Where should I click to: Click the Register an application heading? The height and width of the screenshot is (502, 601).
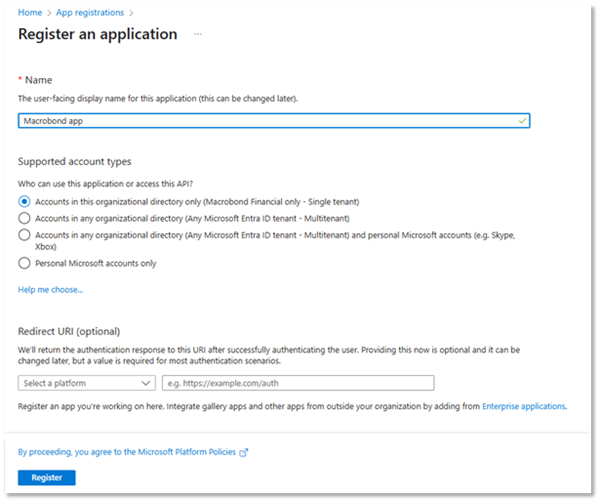[98, 34]
